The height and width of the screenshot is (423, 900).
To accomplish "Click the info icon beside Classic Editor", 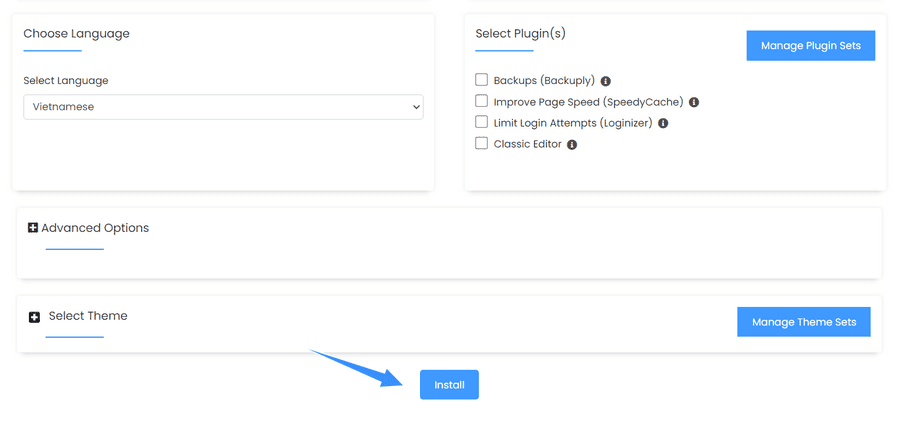I will pos(572,145).
